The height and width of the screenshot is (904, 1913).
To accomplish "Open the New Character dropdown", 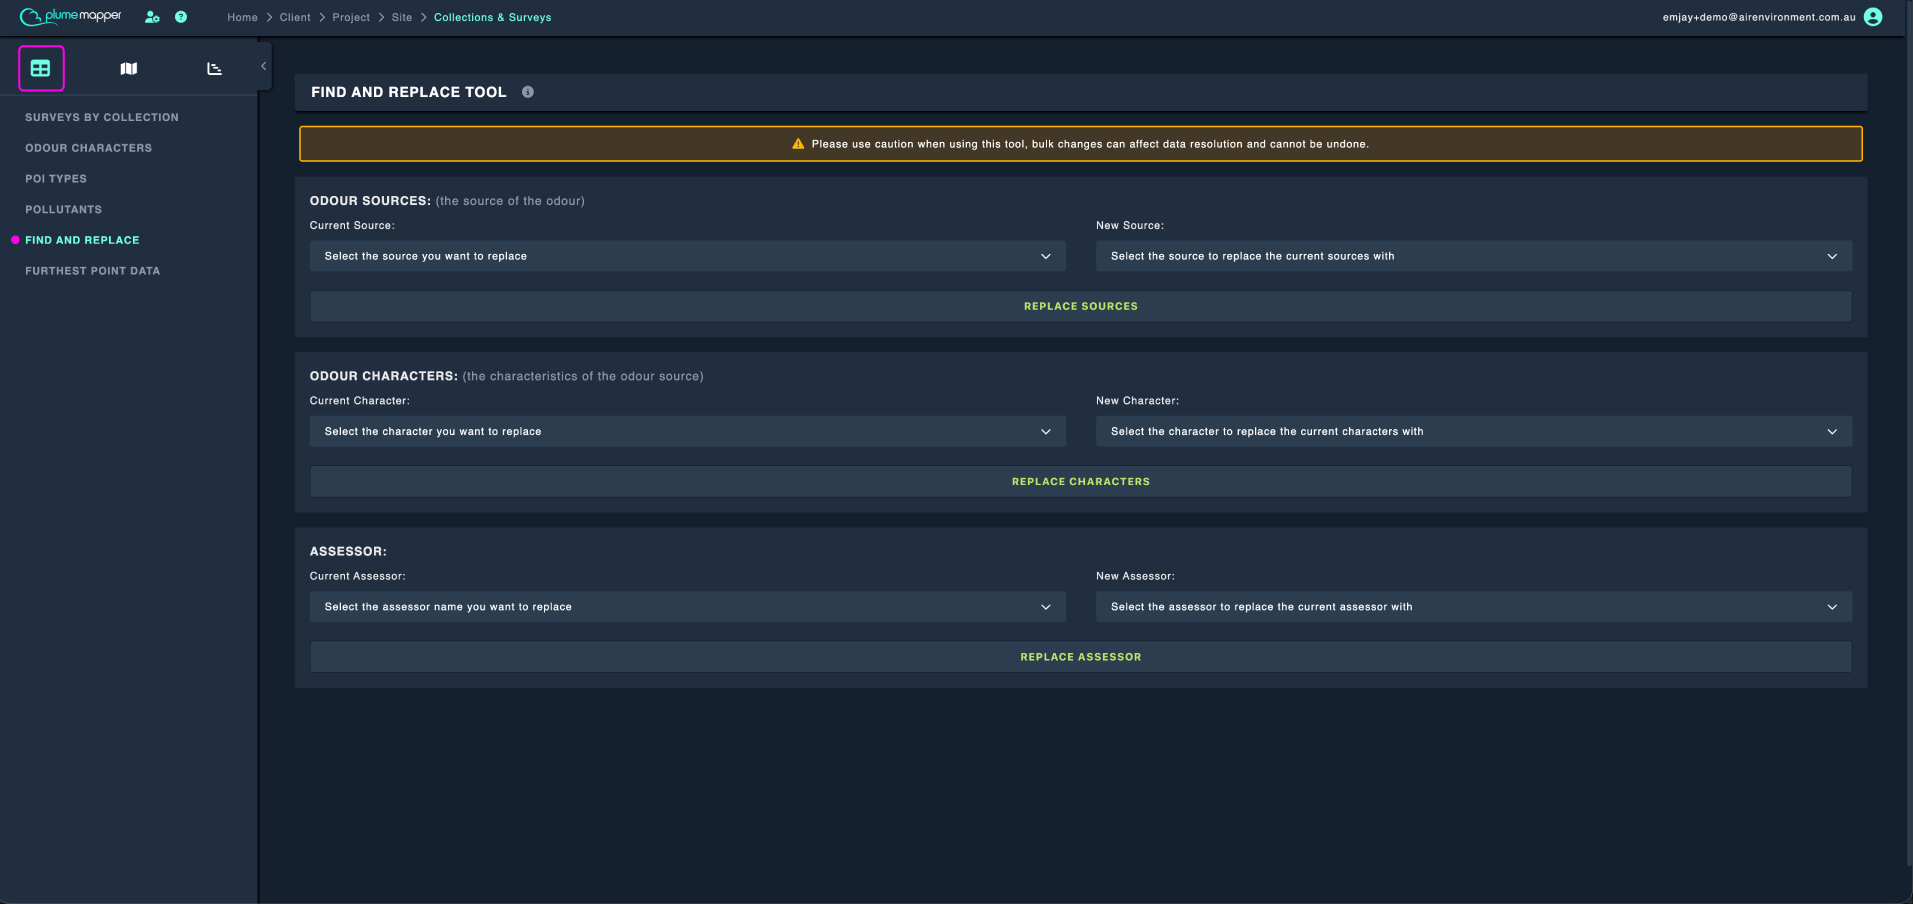I will tap(1474, 432).
